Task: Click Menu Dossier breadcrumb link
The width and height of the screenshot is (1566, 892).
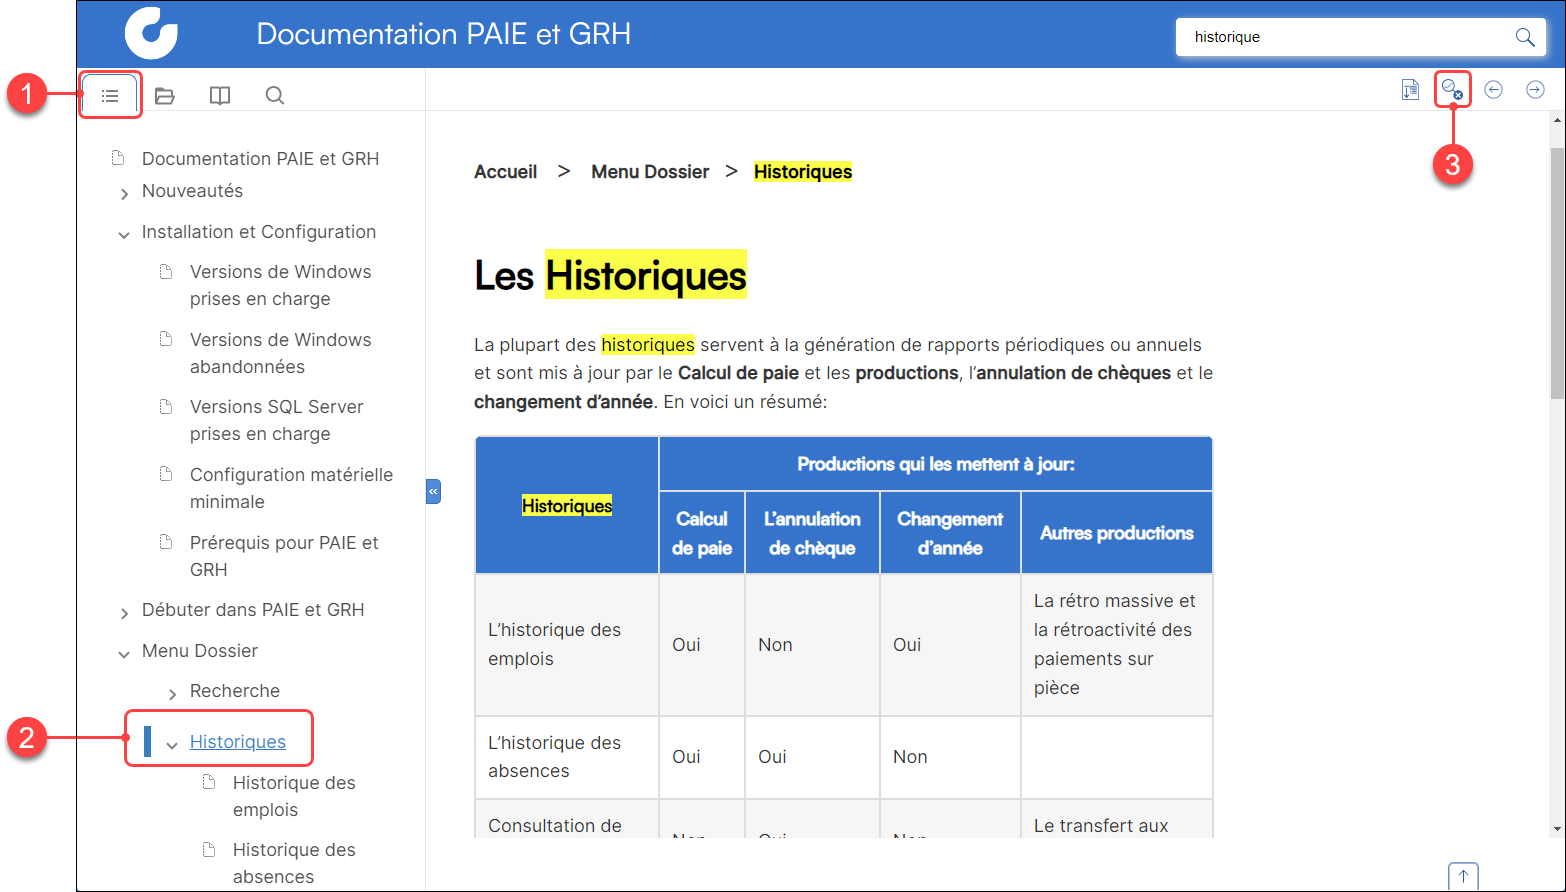Action: click(650, 172)
